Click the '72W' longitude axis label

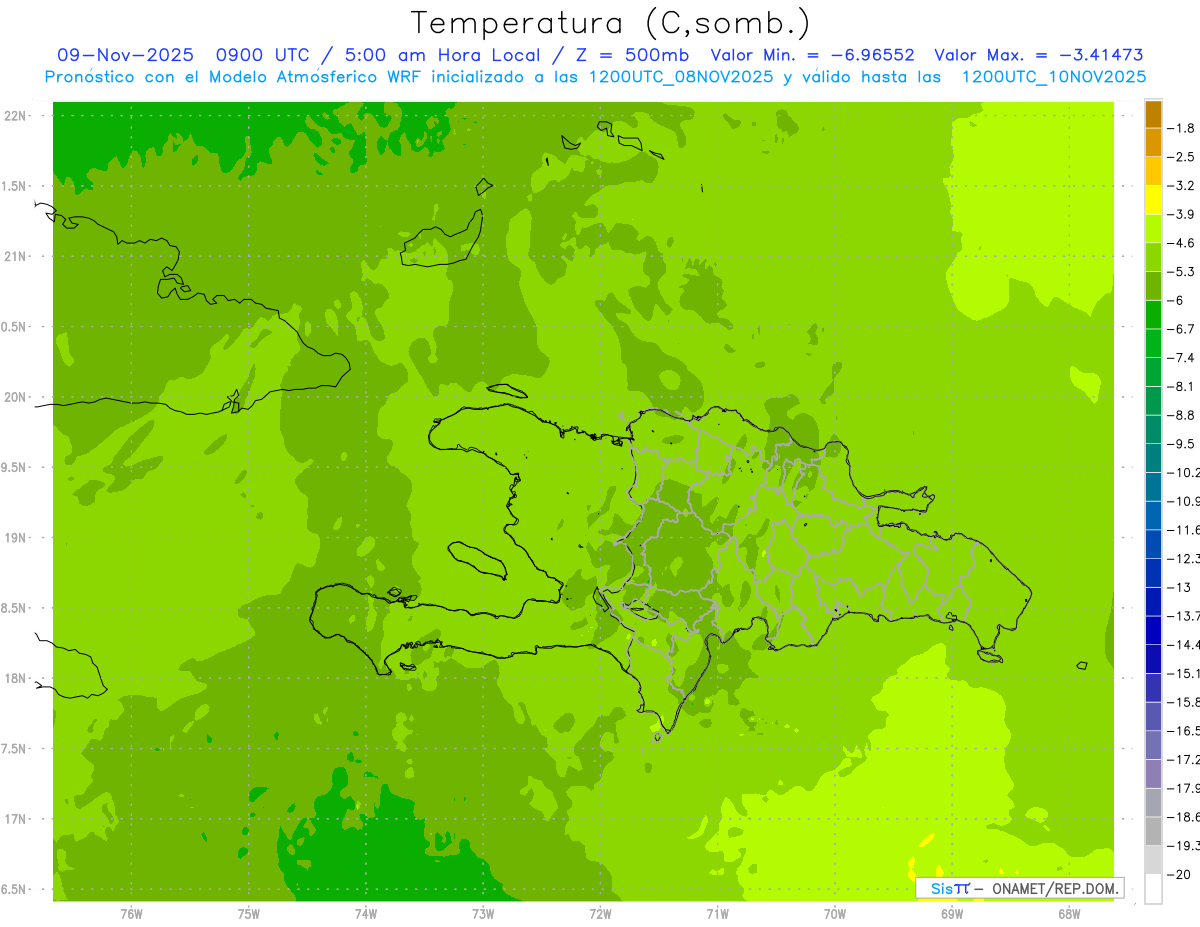[601, 914]
